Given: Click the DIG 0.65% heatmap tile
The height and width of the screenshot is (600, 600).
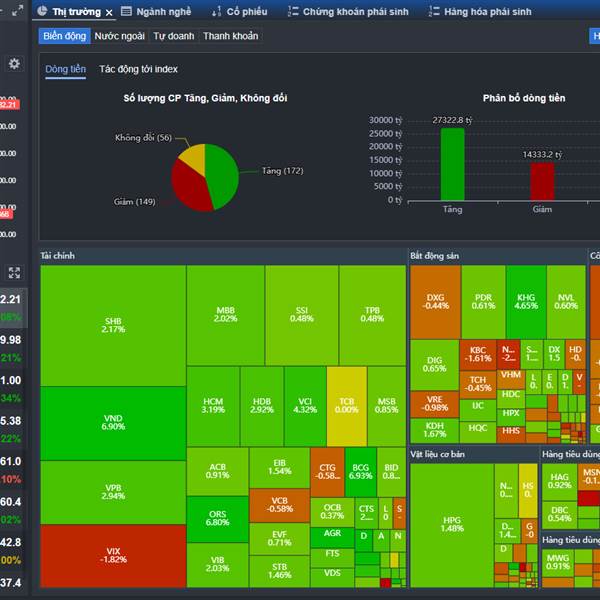Looking at the screenshot, I should tap(435, 365).
